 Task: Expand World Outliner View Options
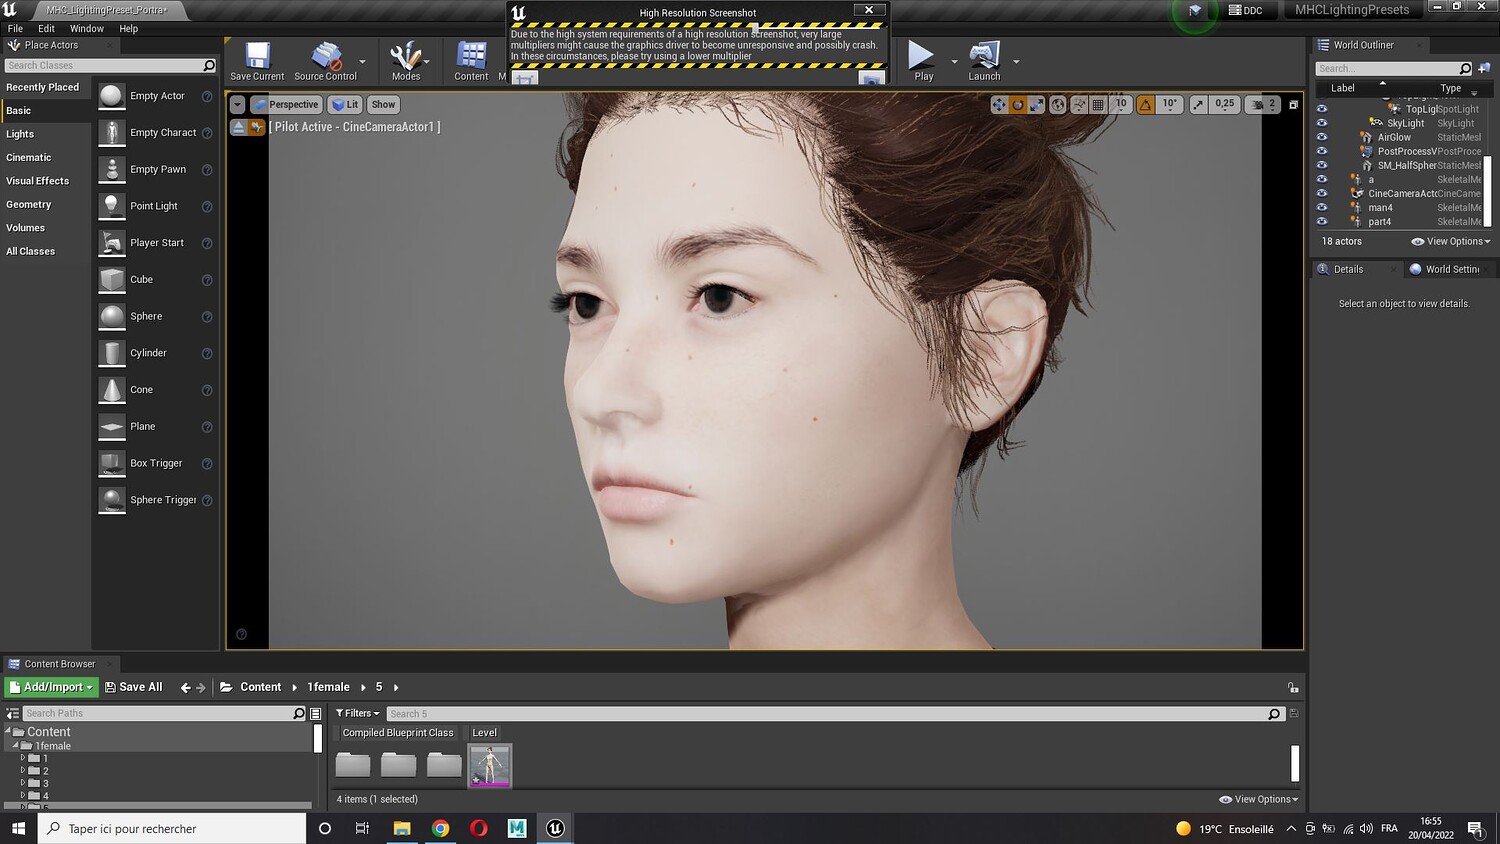click(1450, 241)
